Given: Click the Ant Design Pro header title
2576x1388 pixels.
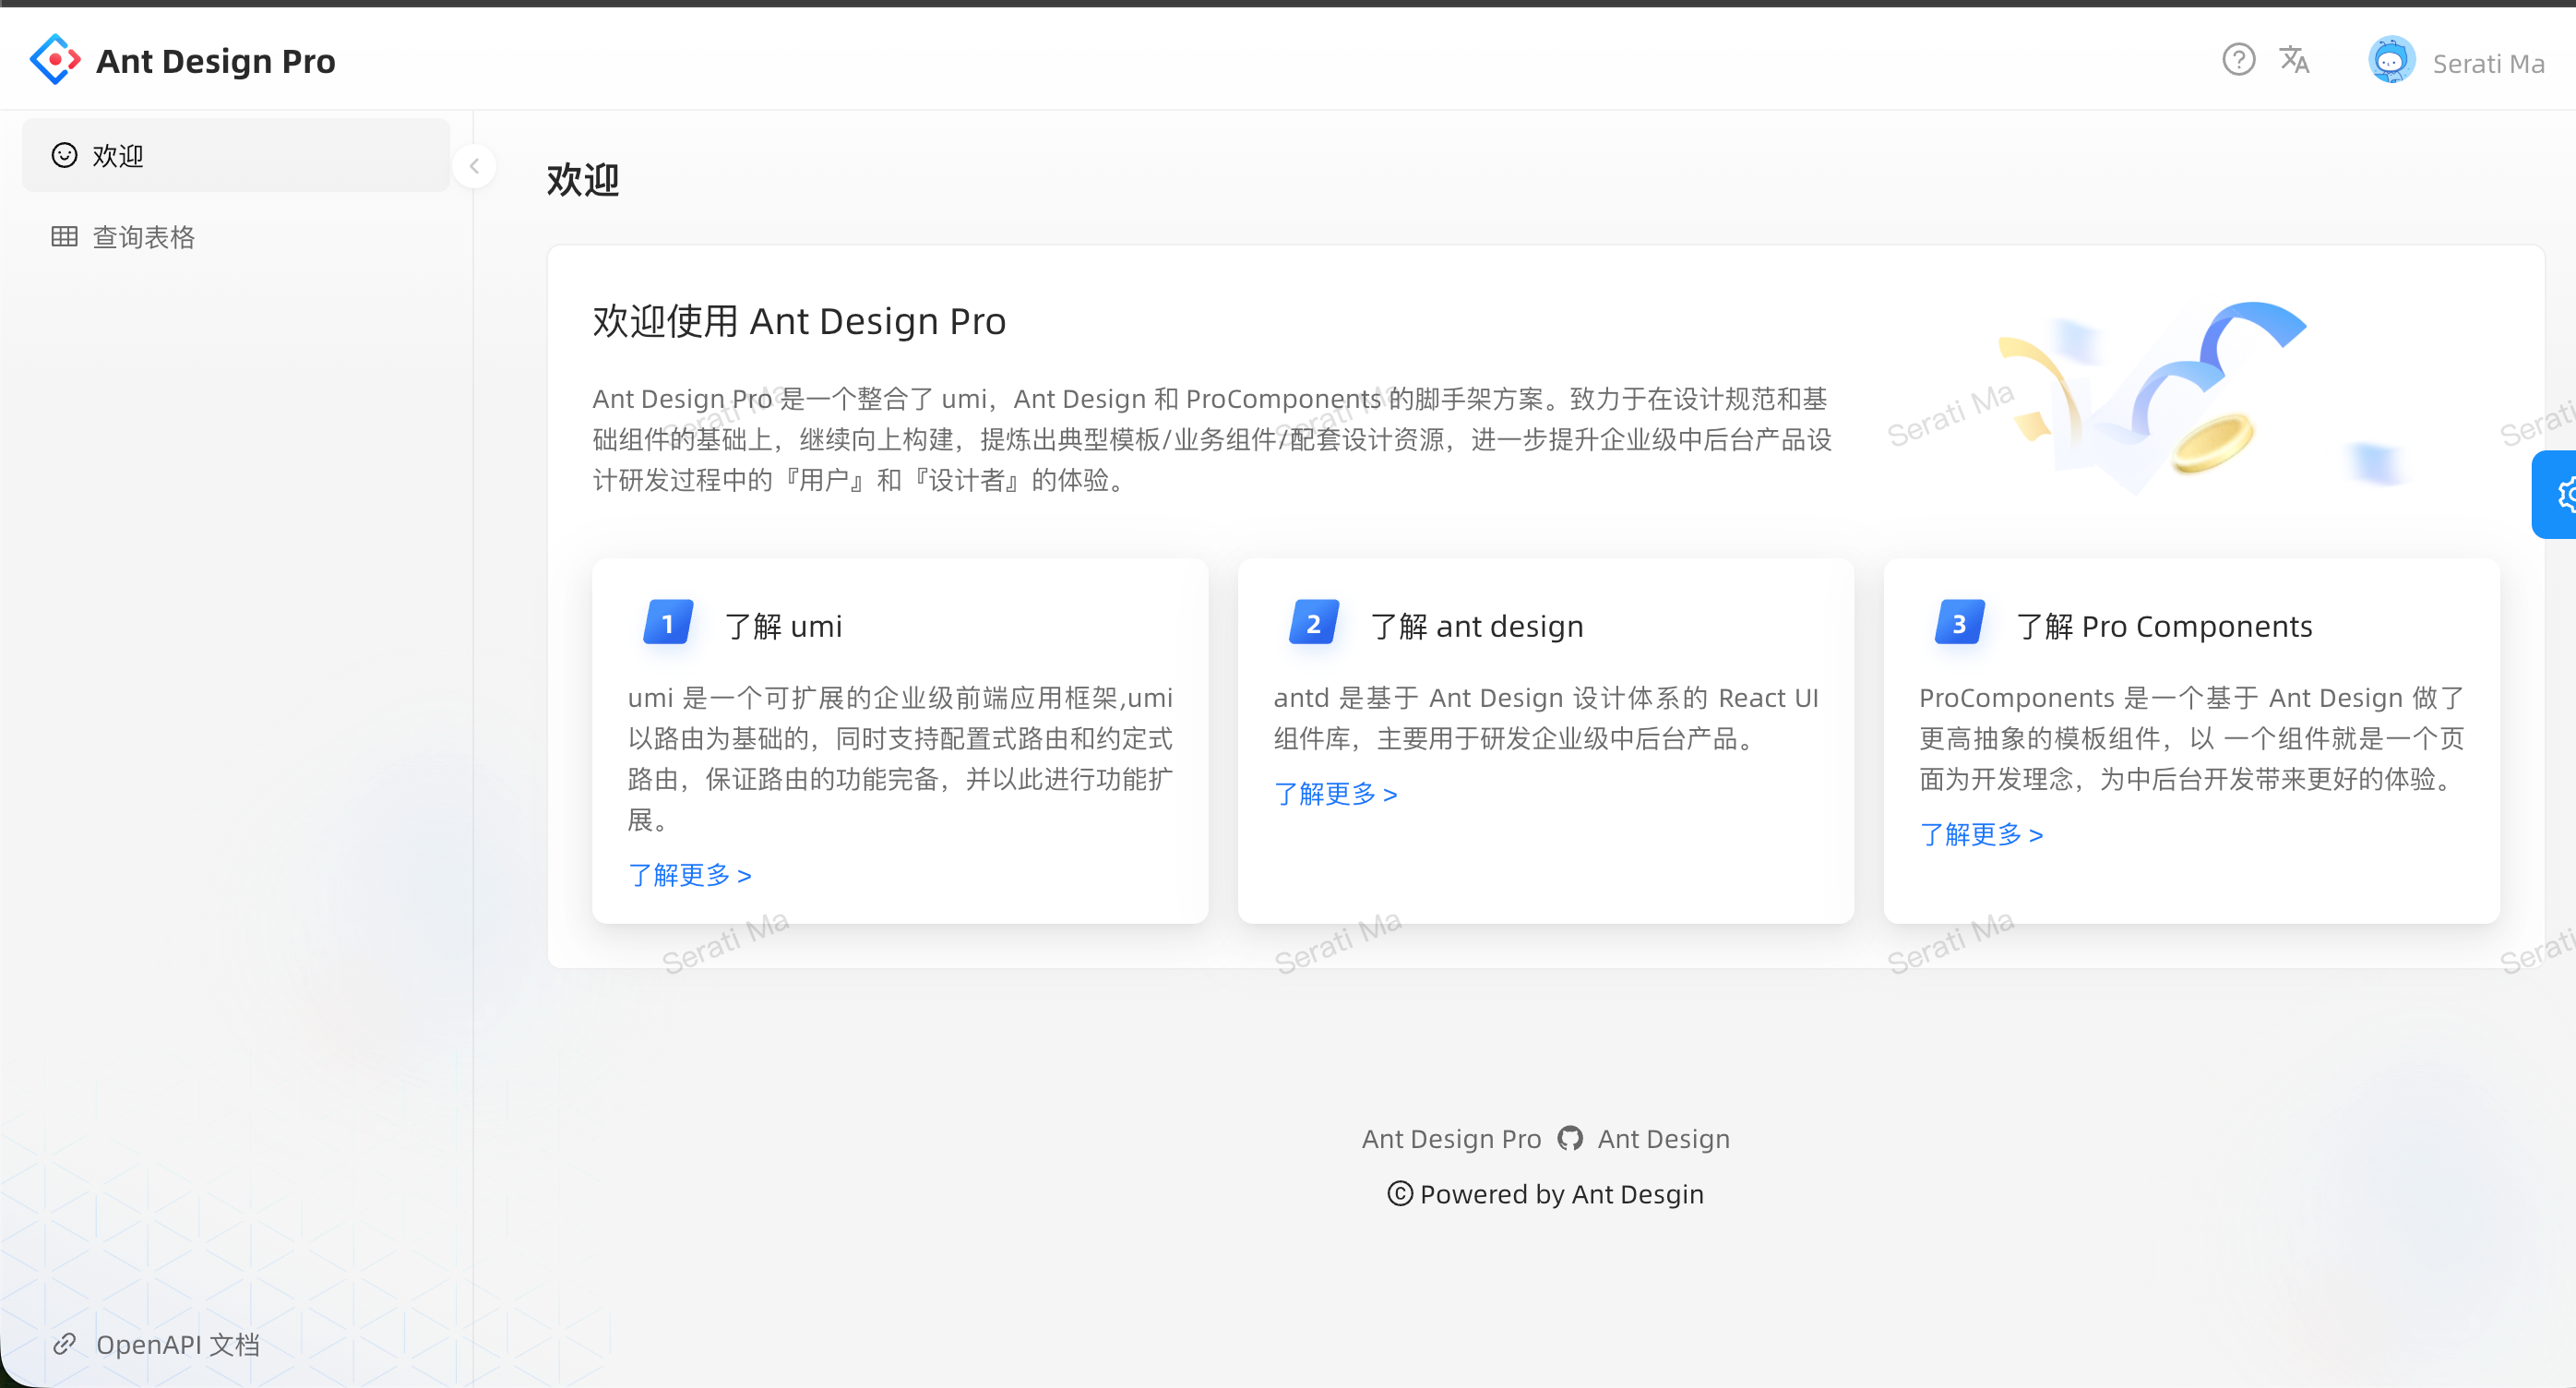Looking at the screenshot, I should point(215,62).
